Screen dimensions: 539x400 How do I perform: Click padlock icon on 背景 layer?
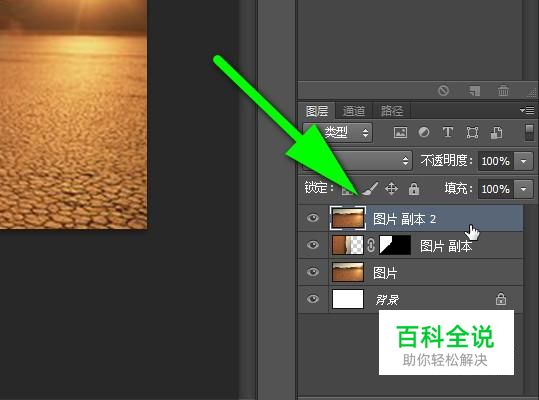coord(500,299)
